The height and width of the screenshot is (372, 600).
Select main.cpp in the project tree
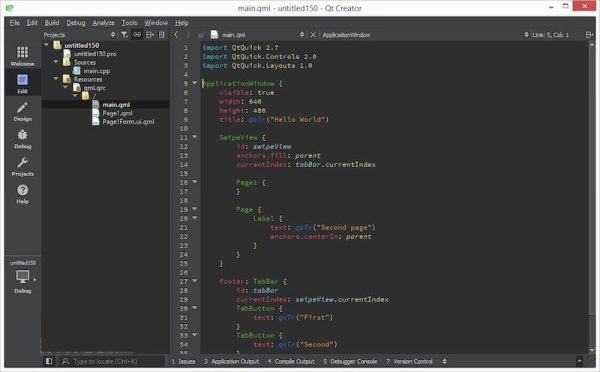[97, 71]
